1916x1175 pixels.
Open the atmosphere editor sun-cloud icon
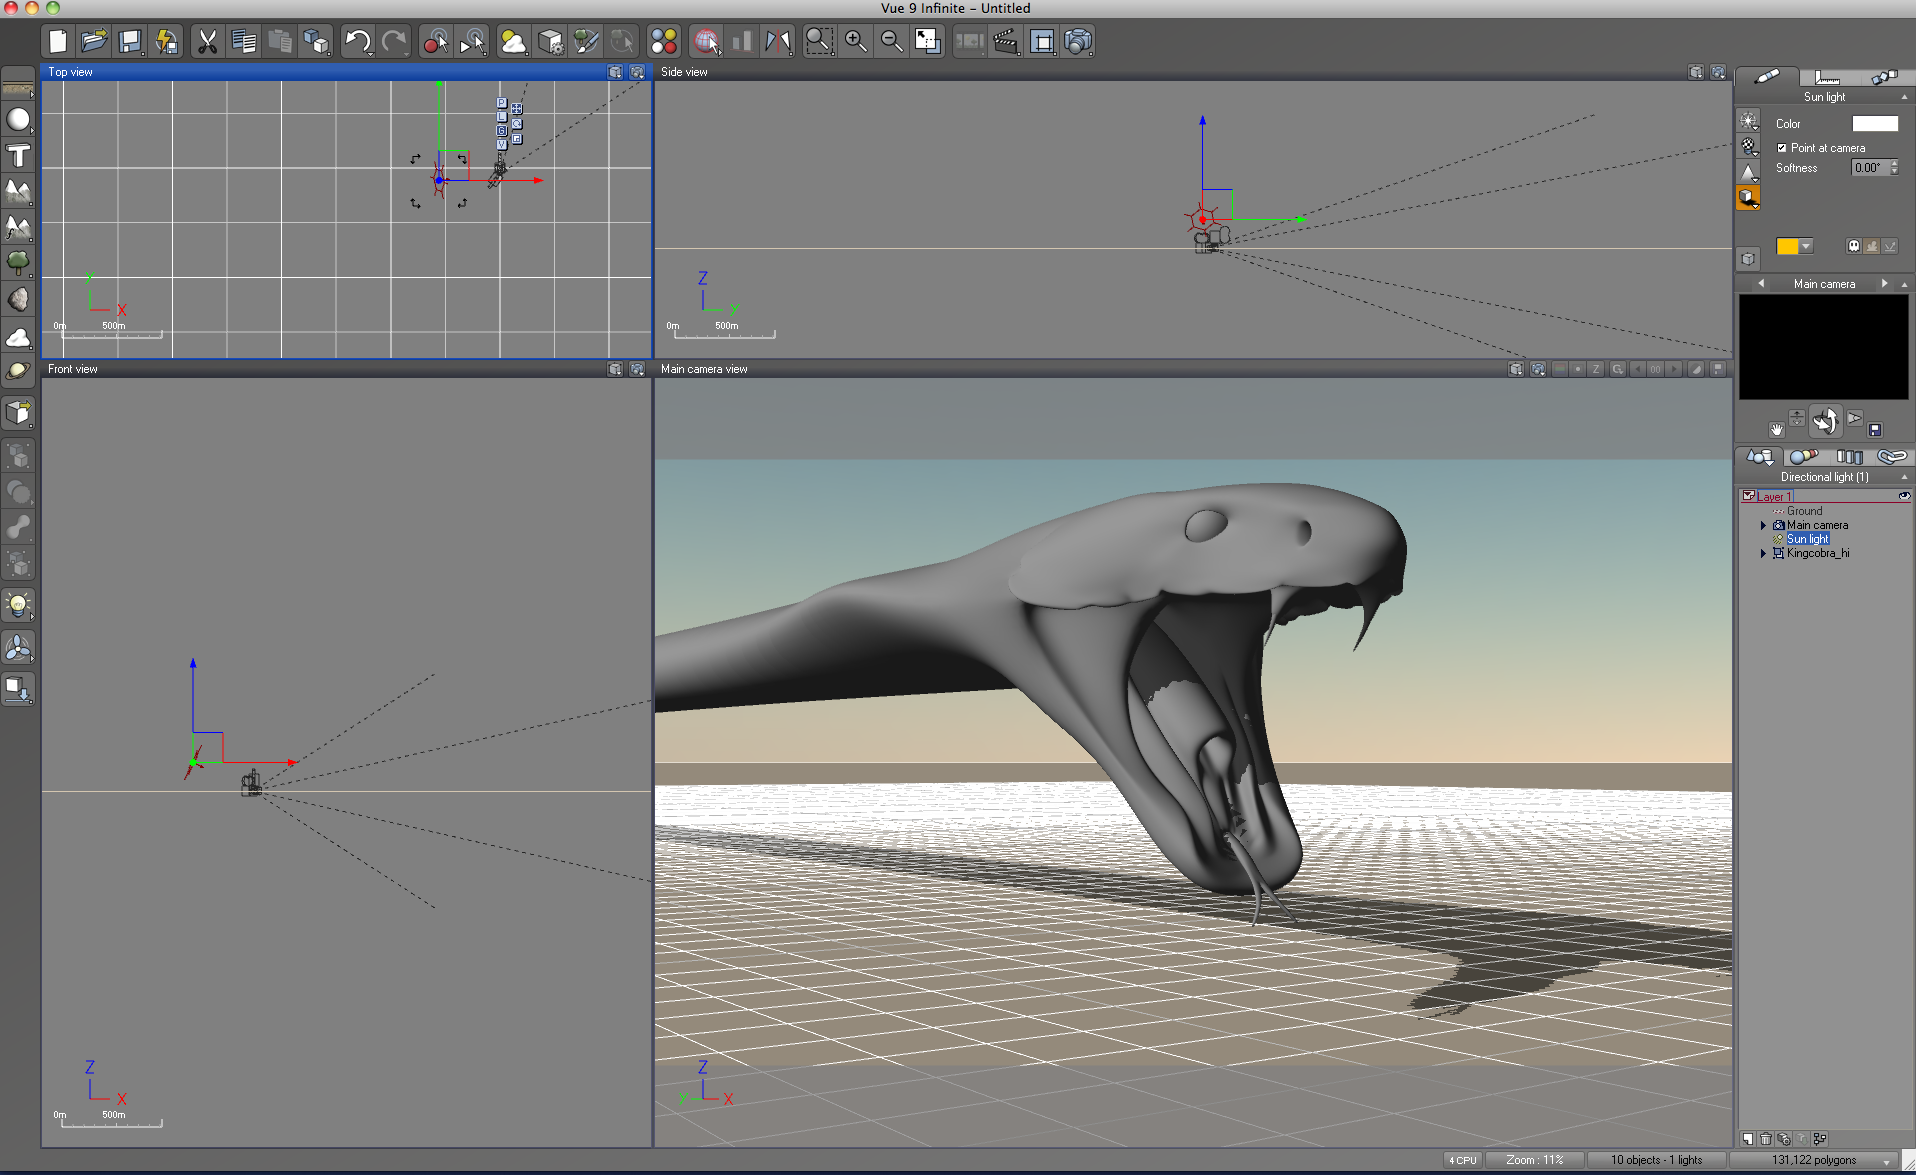513,42
